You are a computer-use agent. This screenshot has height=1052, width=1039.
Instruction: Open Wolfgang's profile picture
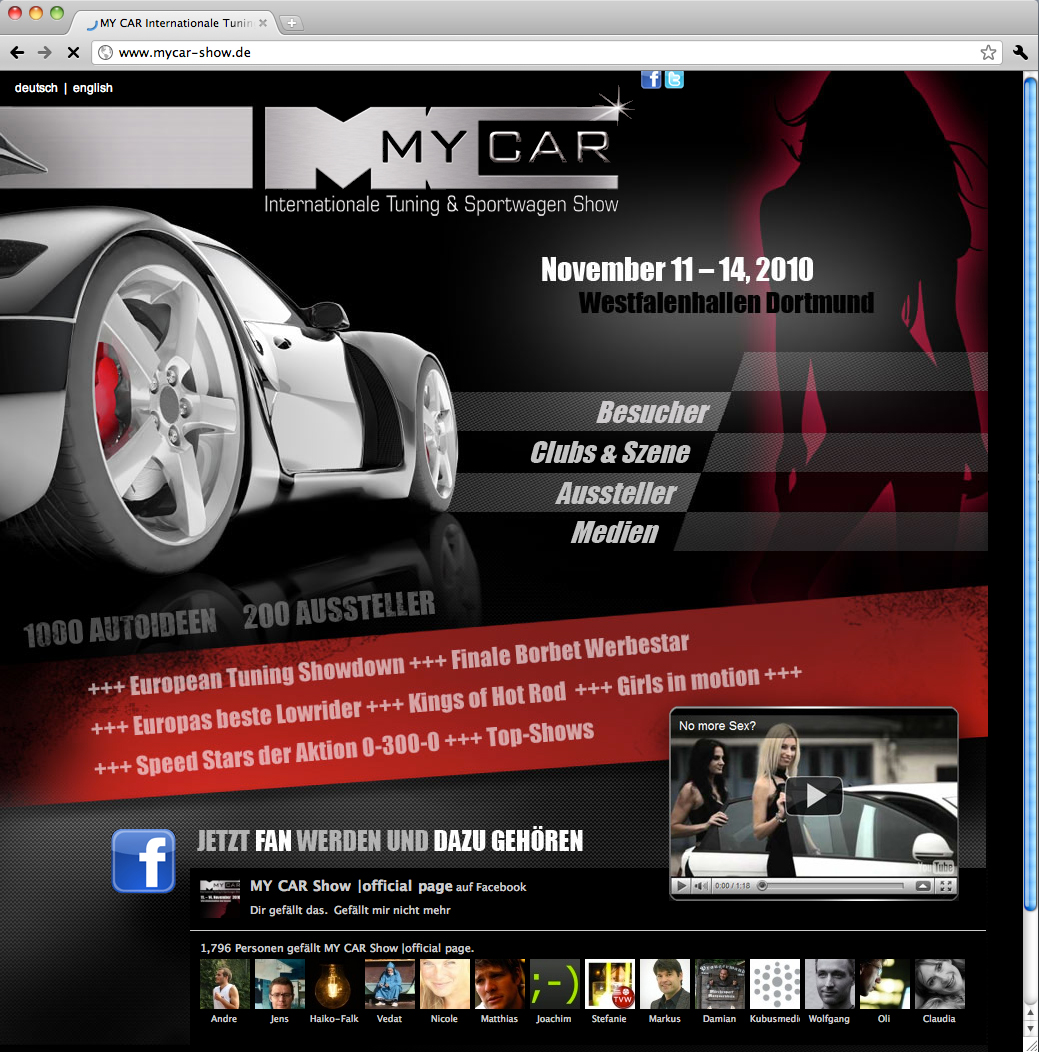tap(830, 984)
